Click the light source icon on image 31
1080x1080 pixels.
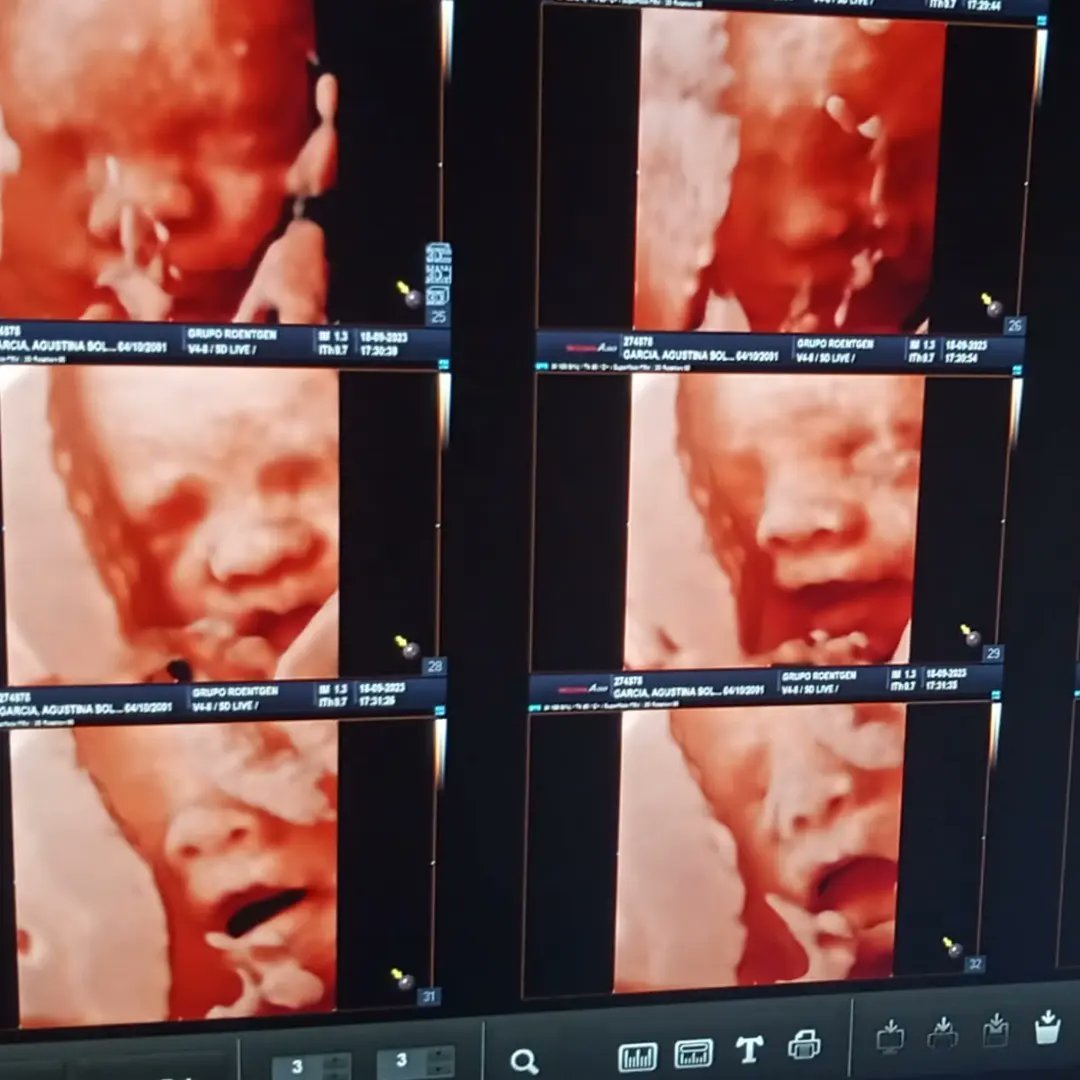tap(402, 979)
